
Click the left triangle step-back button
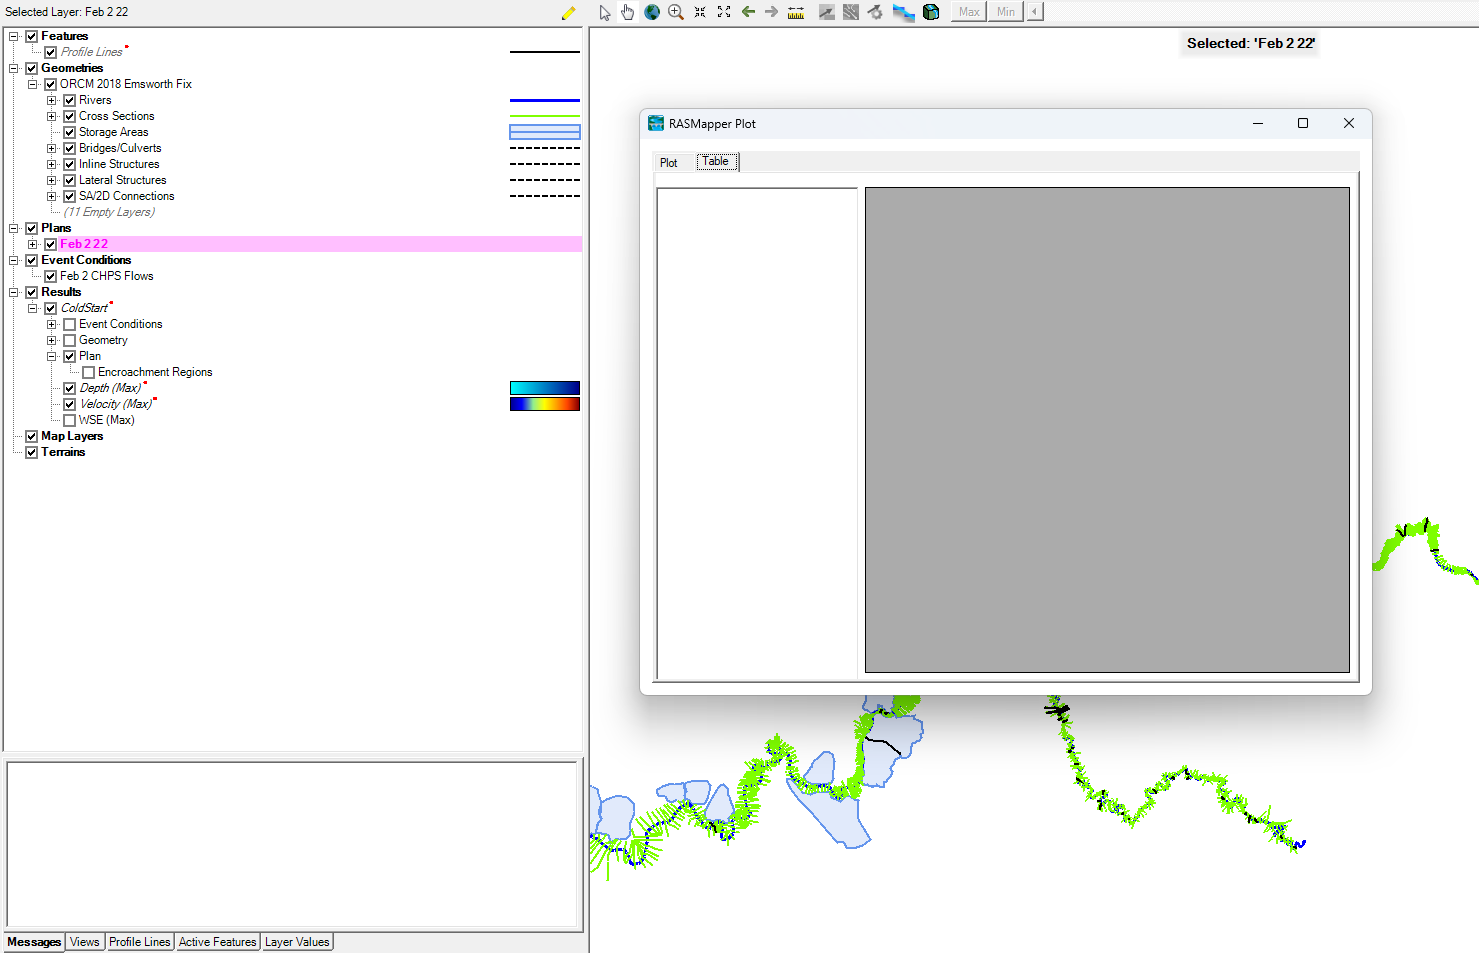tap(1035, 12)
